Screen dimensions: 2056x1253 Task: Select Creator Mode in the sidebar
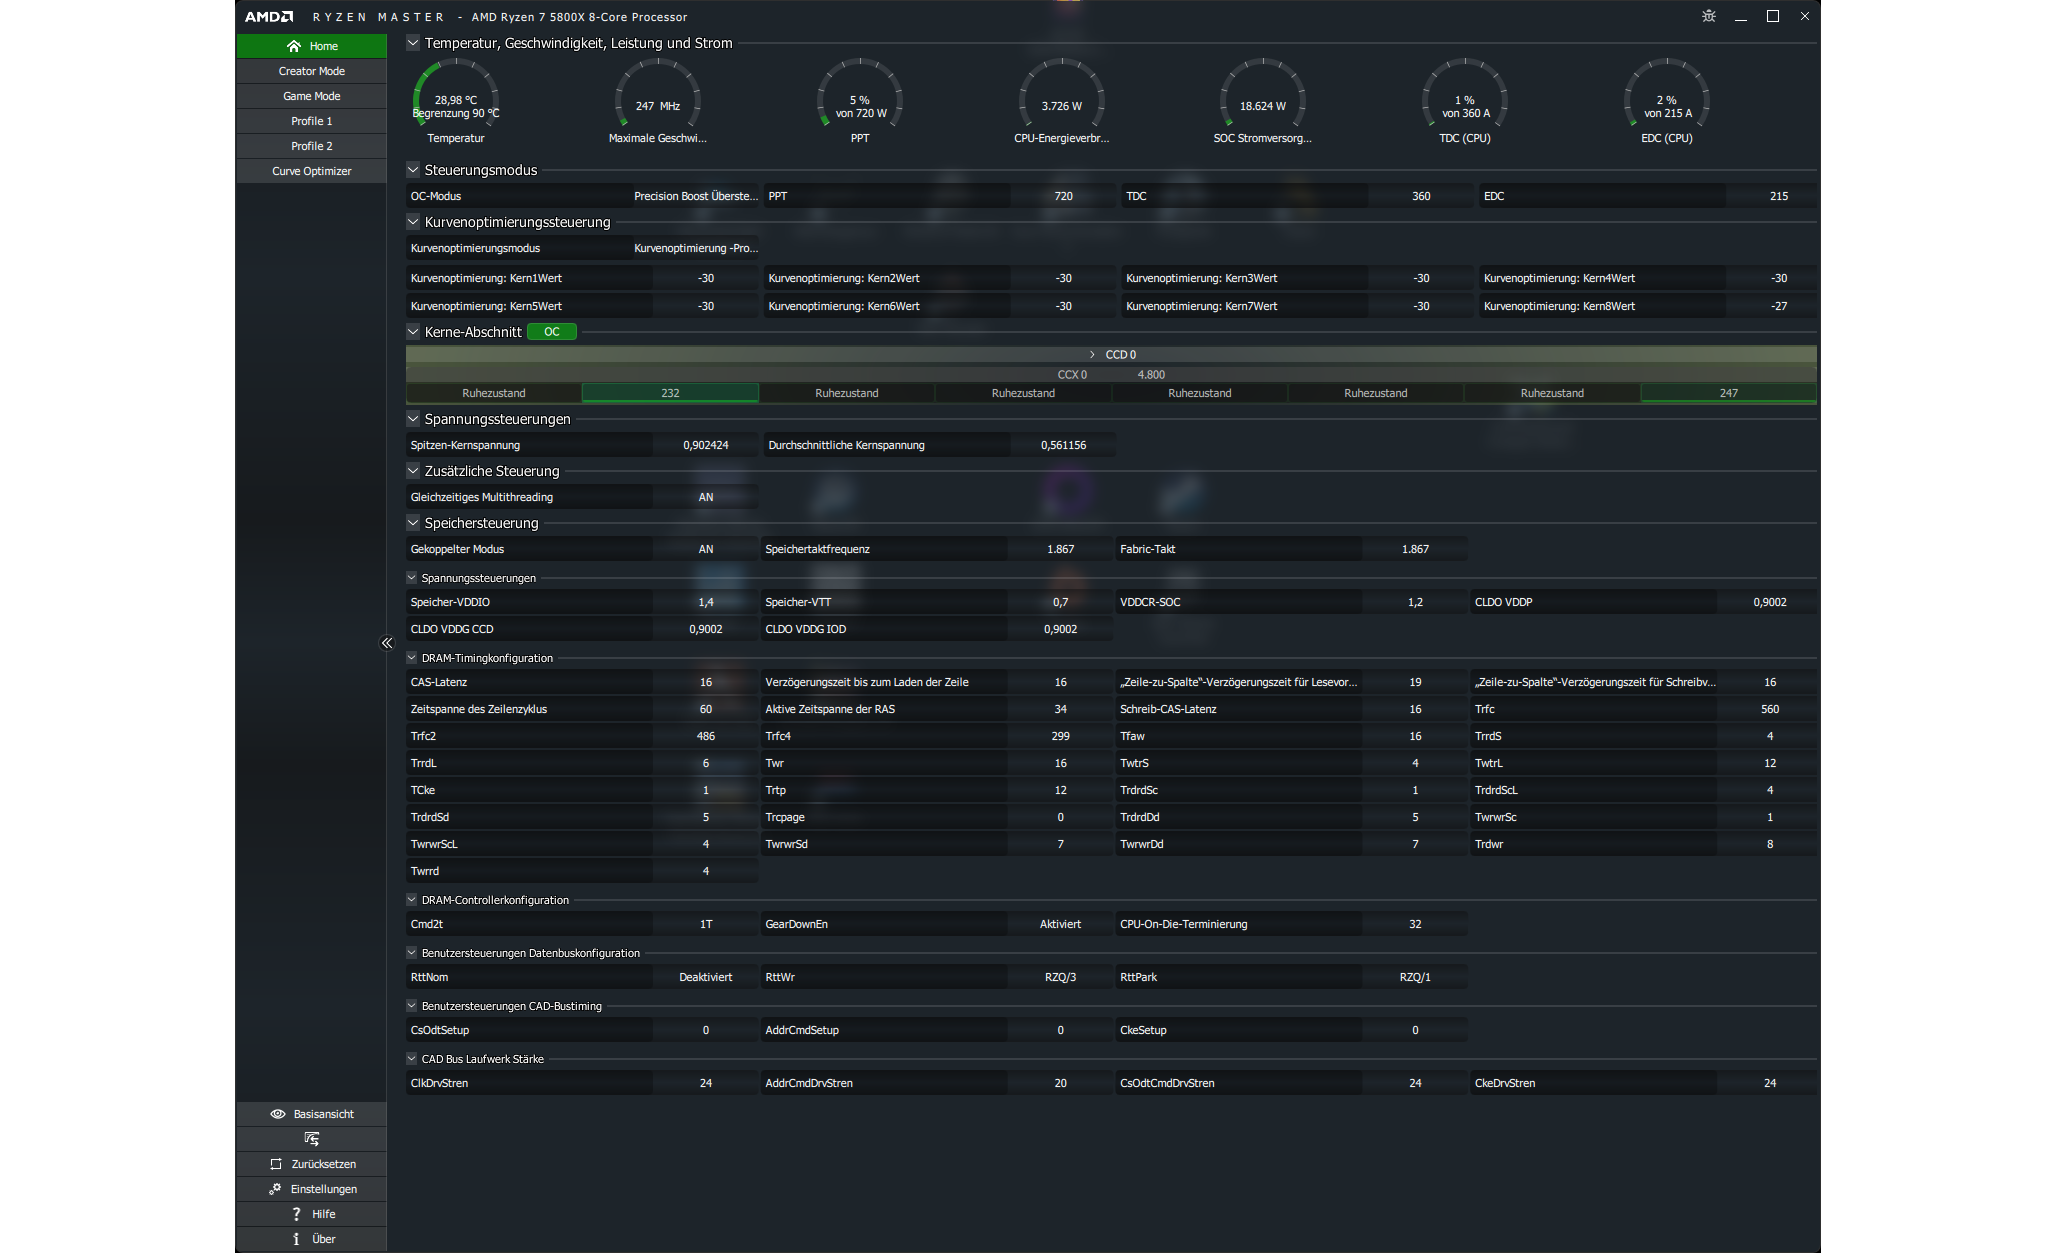(312, 71)
